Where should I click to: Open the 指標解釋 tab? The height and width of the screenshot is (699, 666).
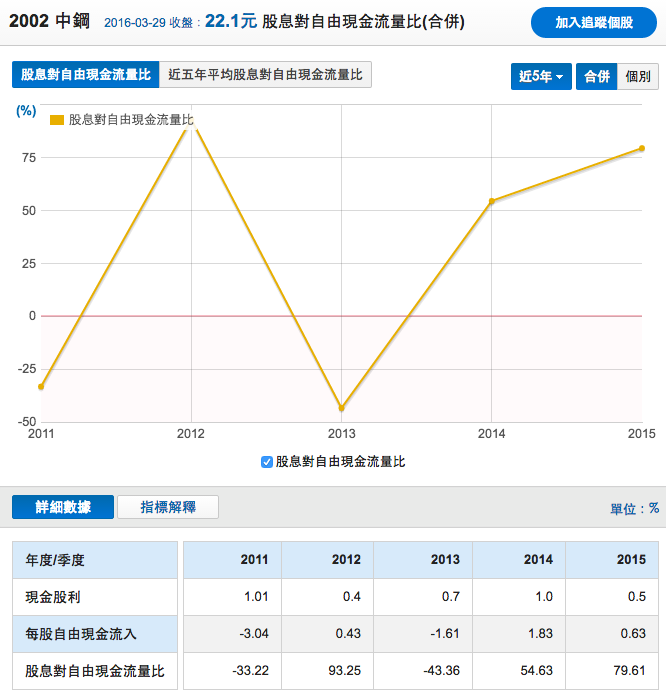pyautogui.click(x=168, y=507)
